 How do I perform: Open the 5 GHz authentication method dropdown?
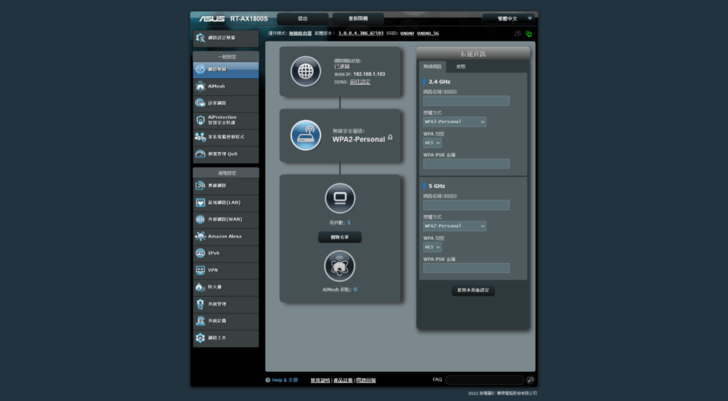point(455,226)
